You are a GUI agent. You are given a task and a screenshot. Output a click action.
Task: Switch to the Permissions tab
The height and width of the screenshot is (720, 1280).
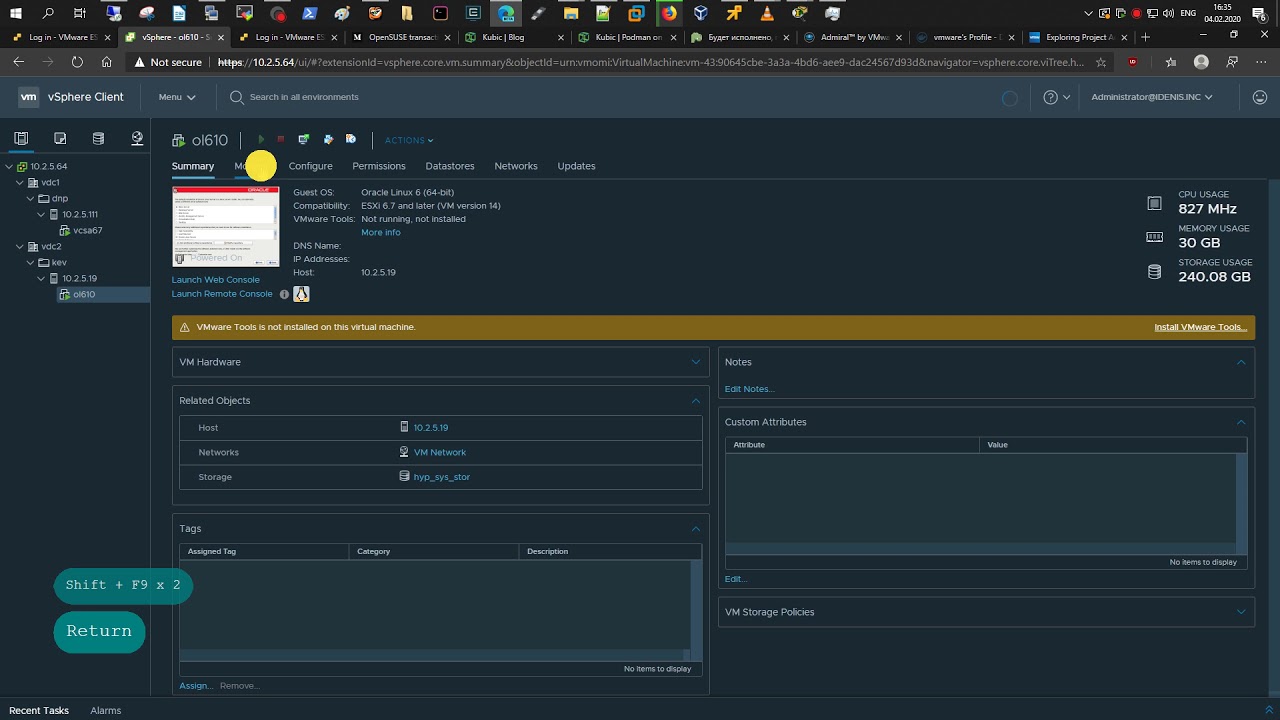[x=379, y=166]
